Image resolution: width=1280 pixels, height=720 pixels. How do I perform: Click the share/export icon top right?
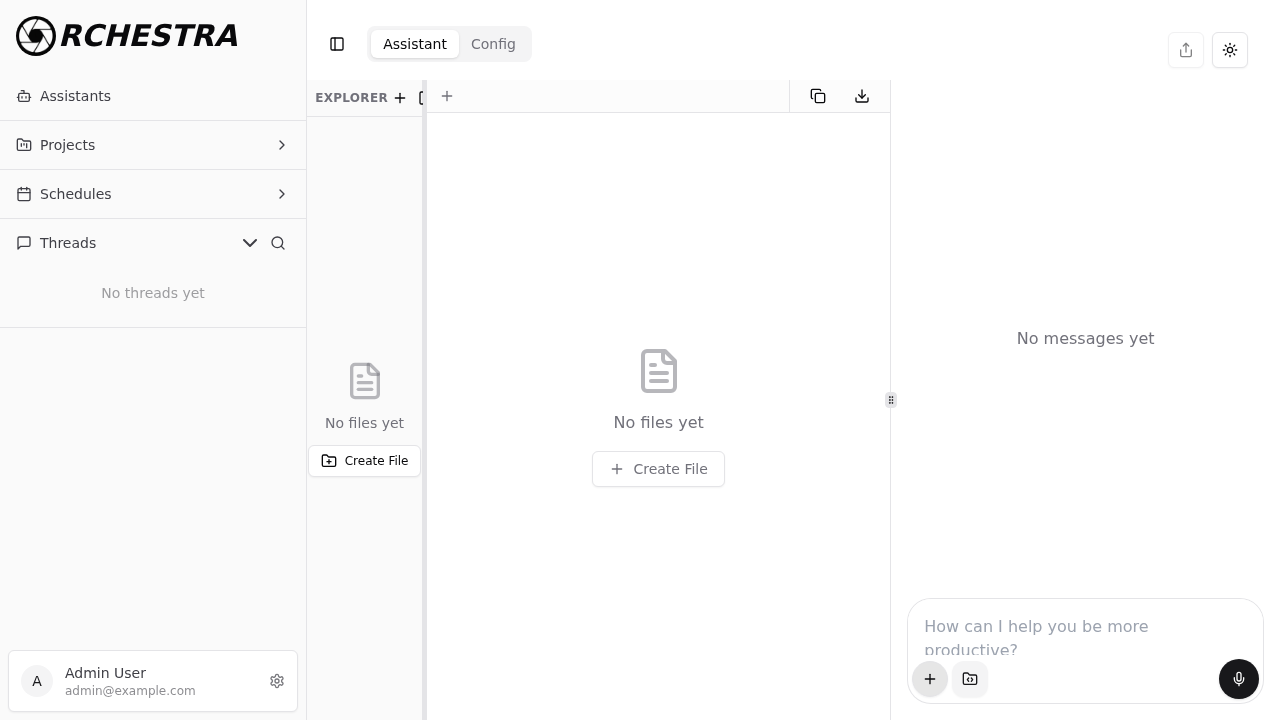[x=1186, y=50]
